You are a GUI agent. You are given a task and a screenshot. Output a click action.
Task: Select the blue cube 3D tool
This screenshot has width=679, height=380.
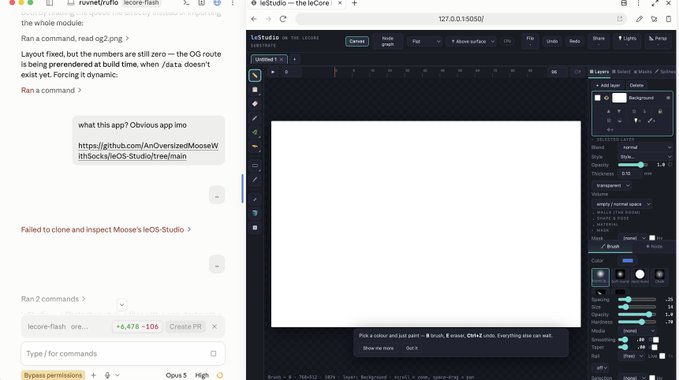click(255, 213)
